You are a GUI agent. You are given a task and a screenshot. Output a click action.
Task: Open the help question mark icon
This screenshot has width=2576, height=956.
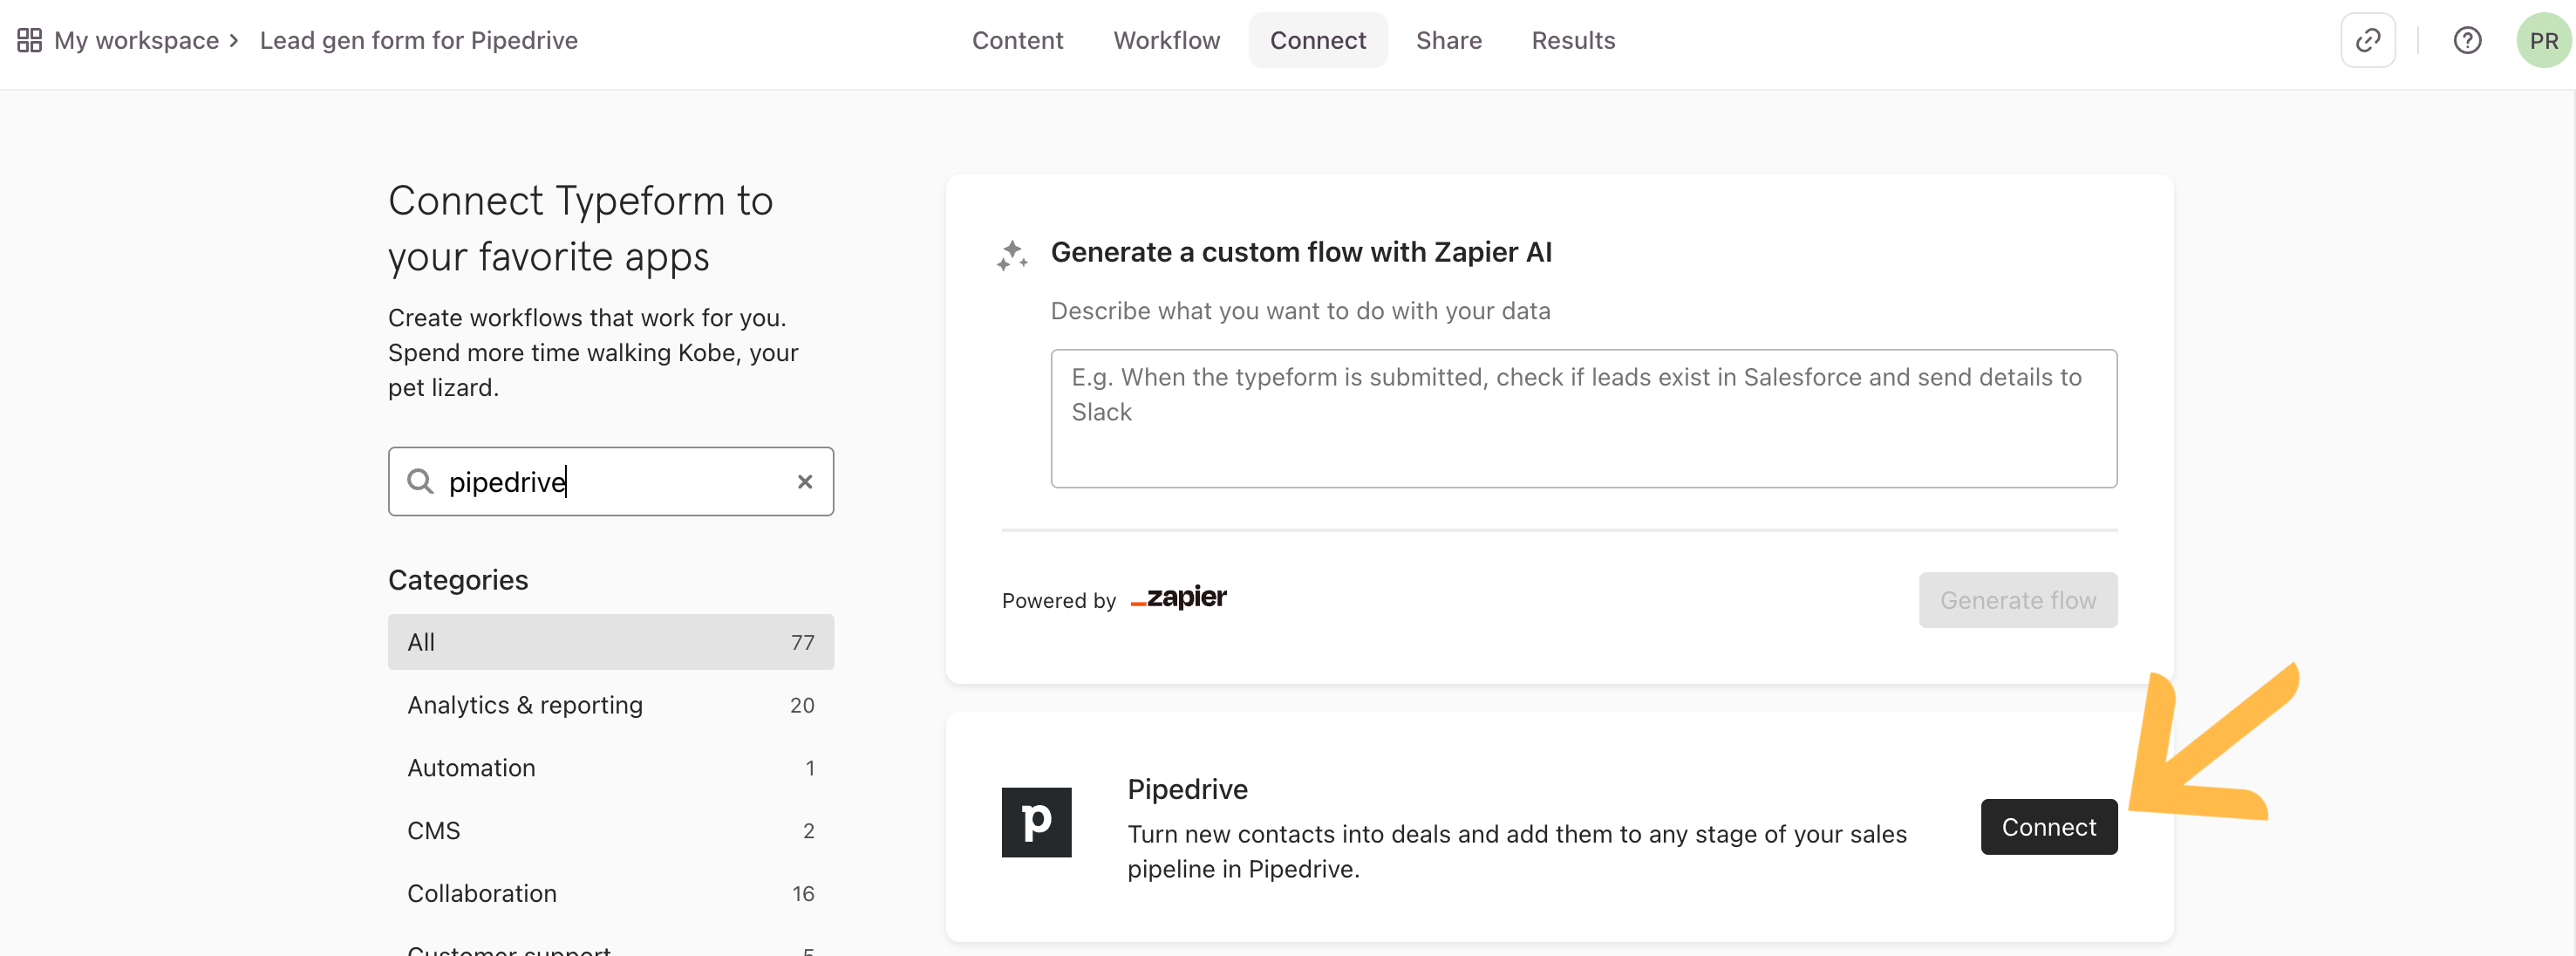point(2467,40)
